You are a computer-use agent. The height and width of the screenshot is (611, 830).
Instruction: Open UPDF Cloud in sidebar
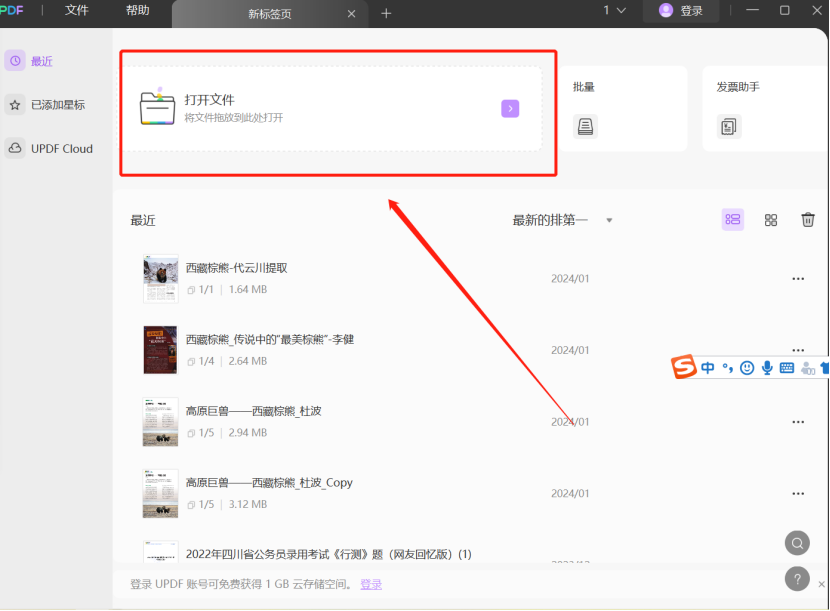click(50, 149)
